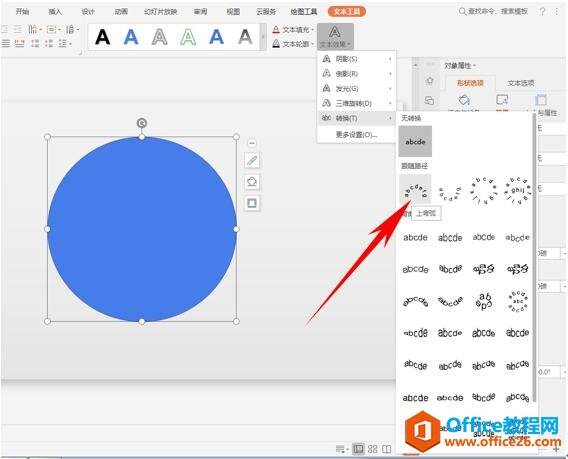Switch to the 文本选项 panel tab
Image resolution: width=568 pixels, height=459 pixels.
click(520, 83)
